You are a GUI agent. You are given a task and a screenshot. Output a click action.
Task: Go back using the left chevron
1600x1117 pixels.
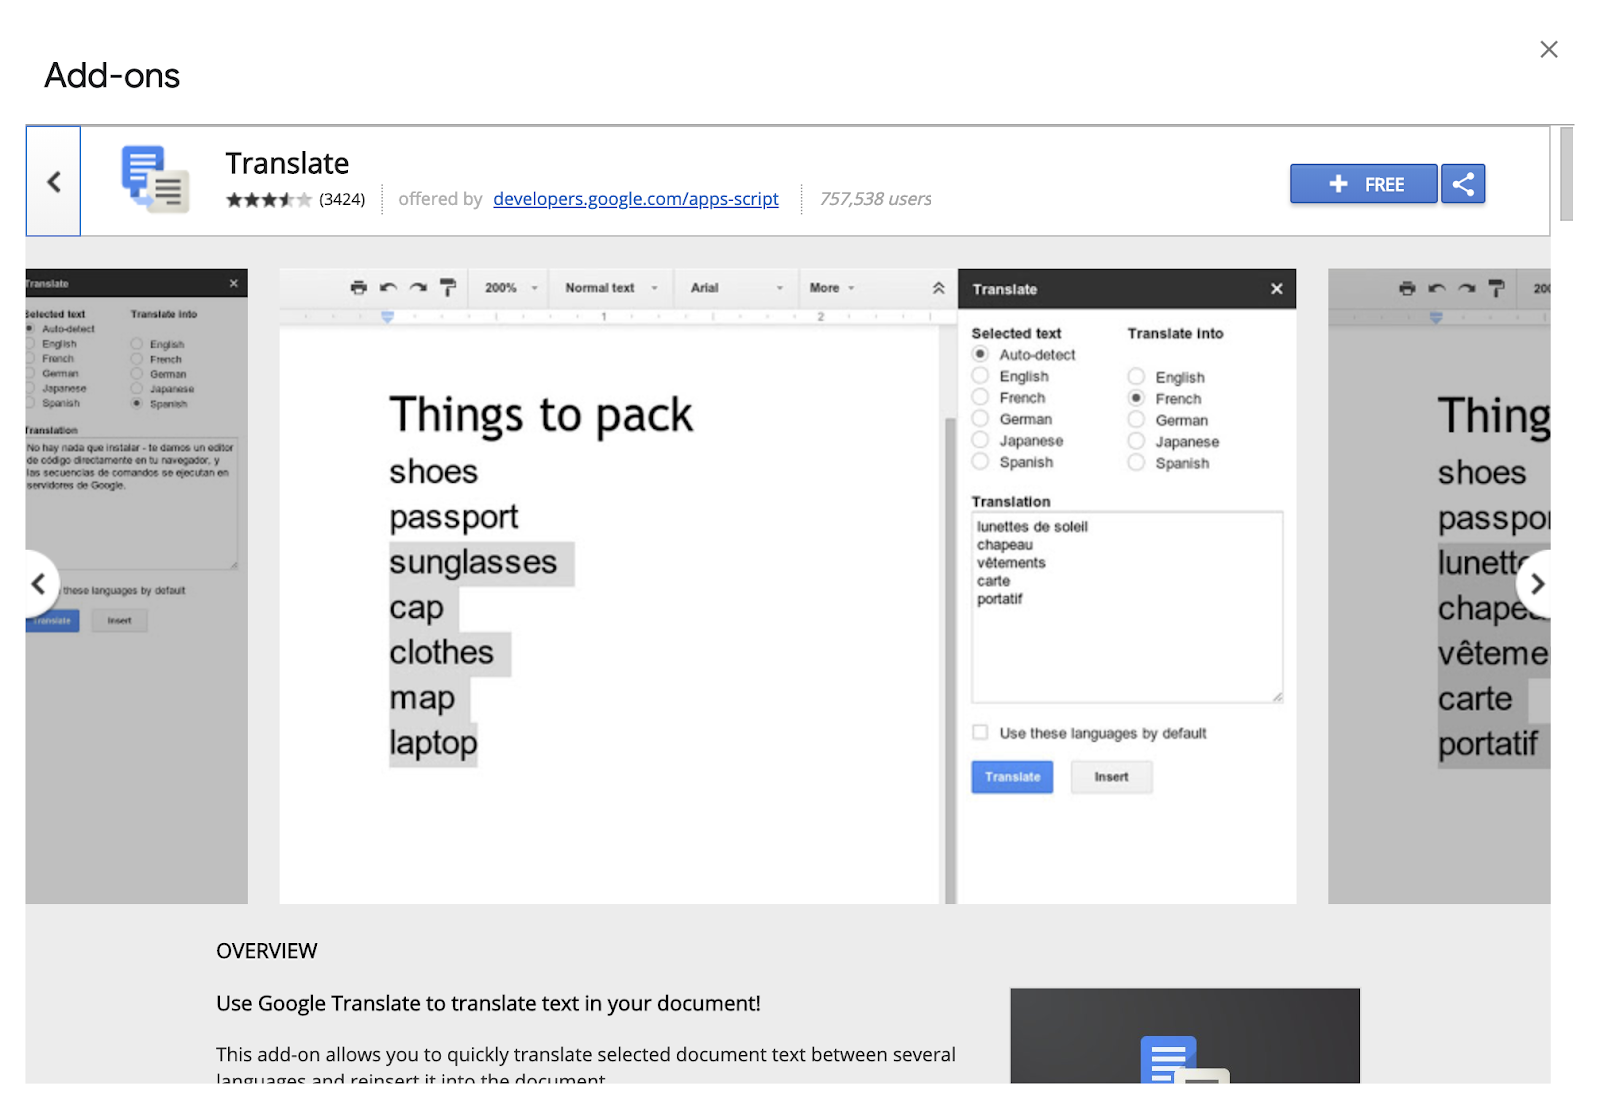[53, 181]
